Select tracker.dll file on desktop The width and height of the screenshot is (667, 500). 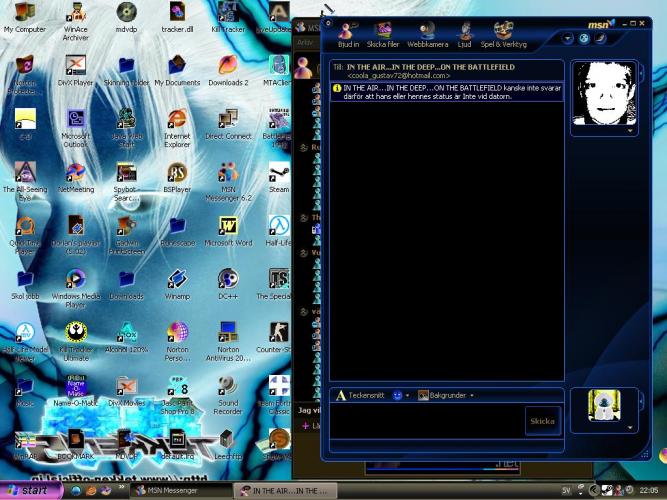(177, 18)
